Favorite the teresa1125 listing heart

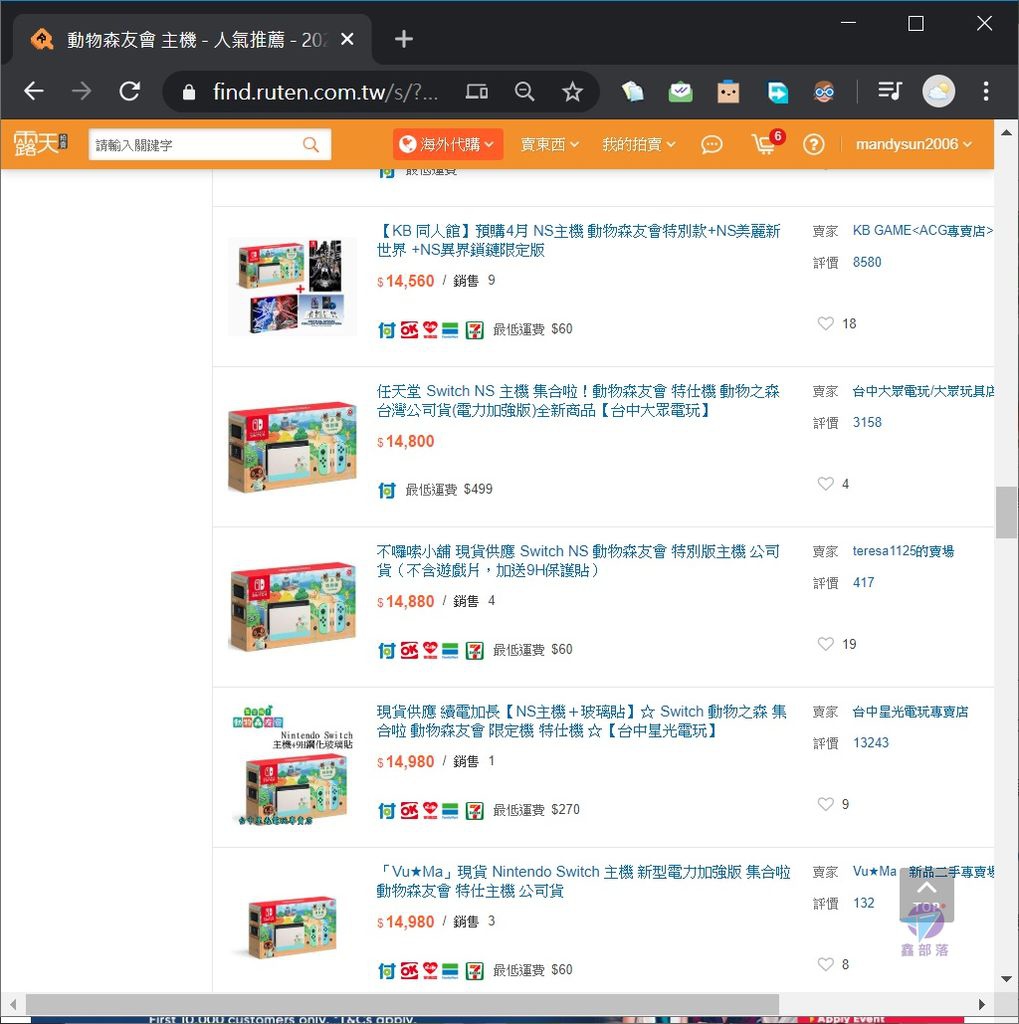[x=826, y=644]
